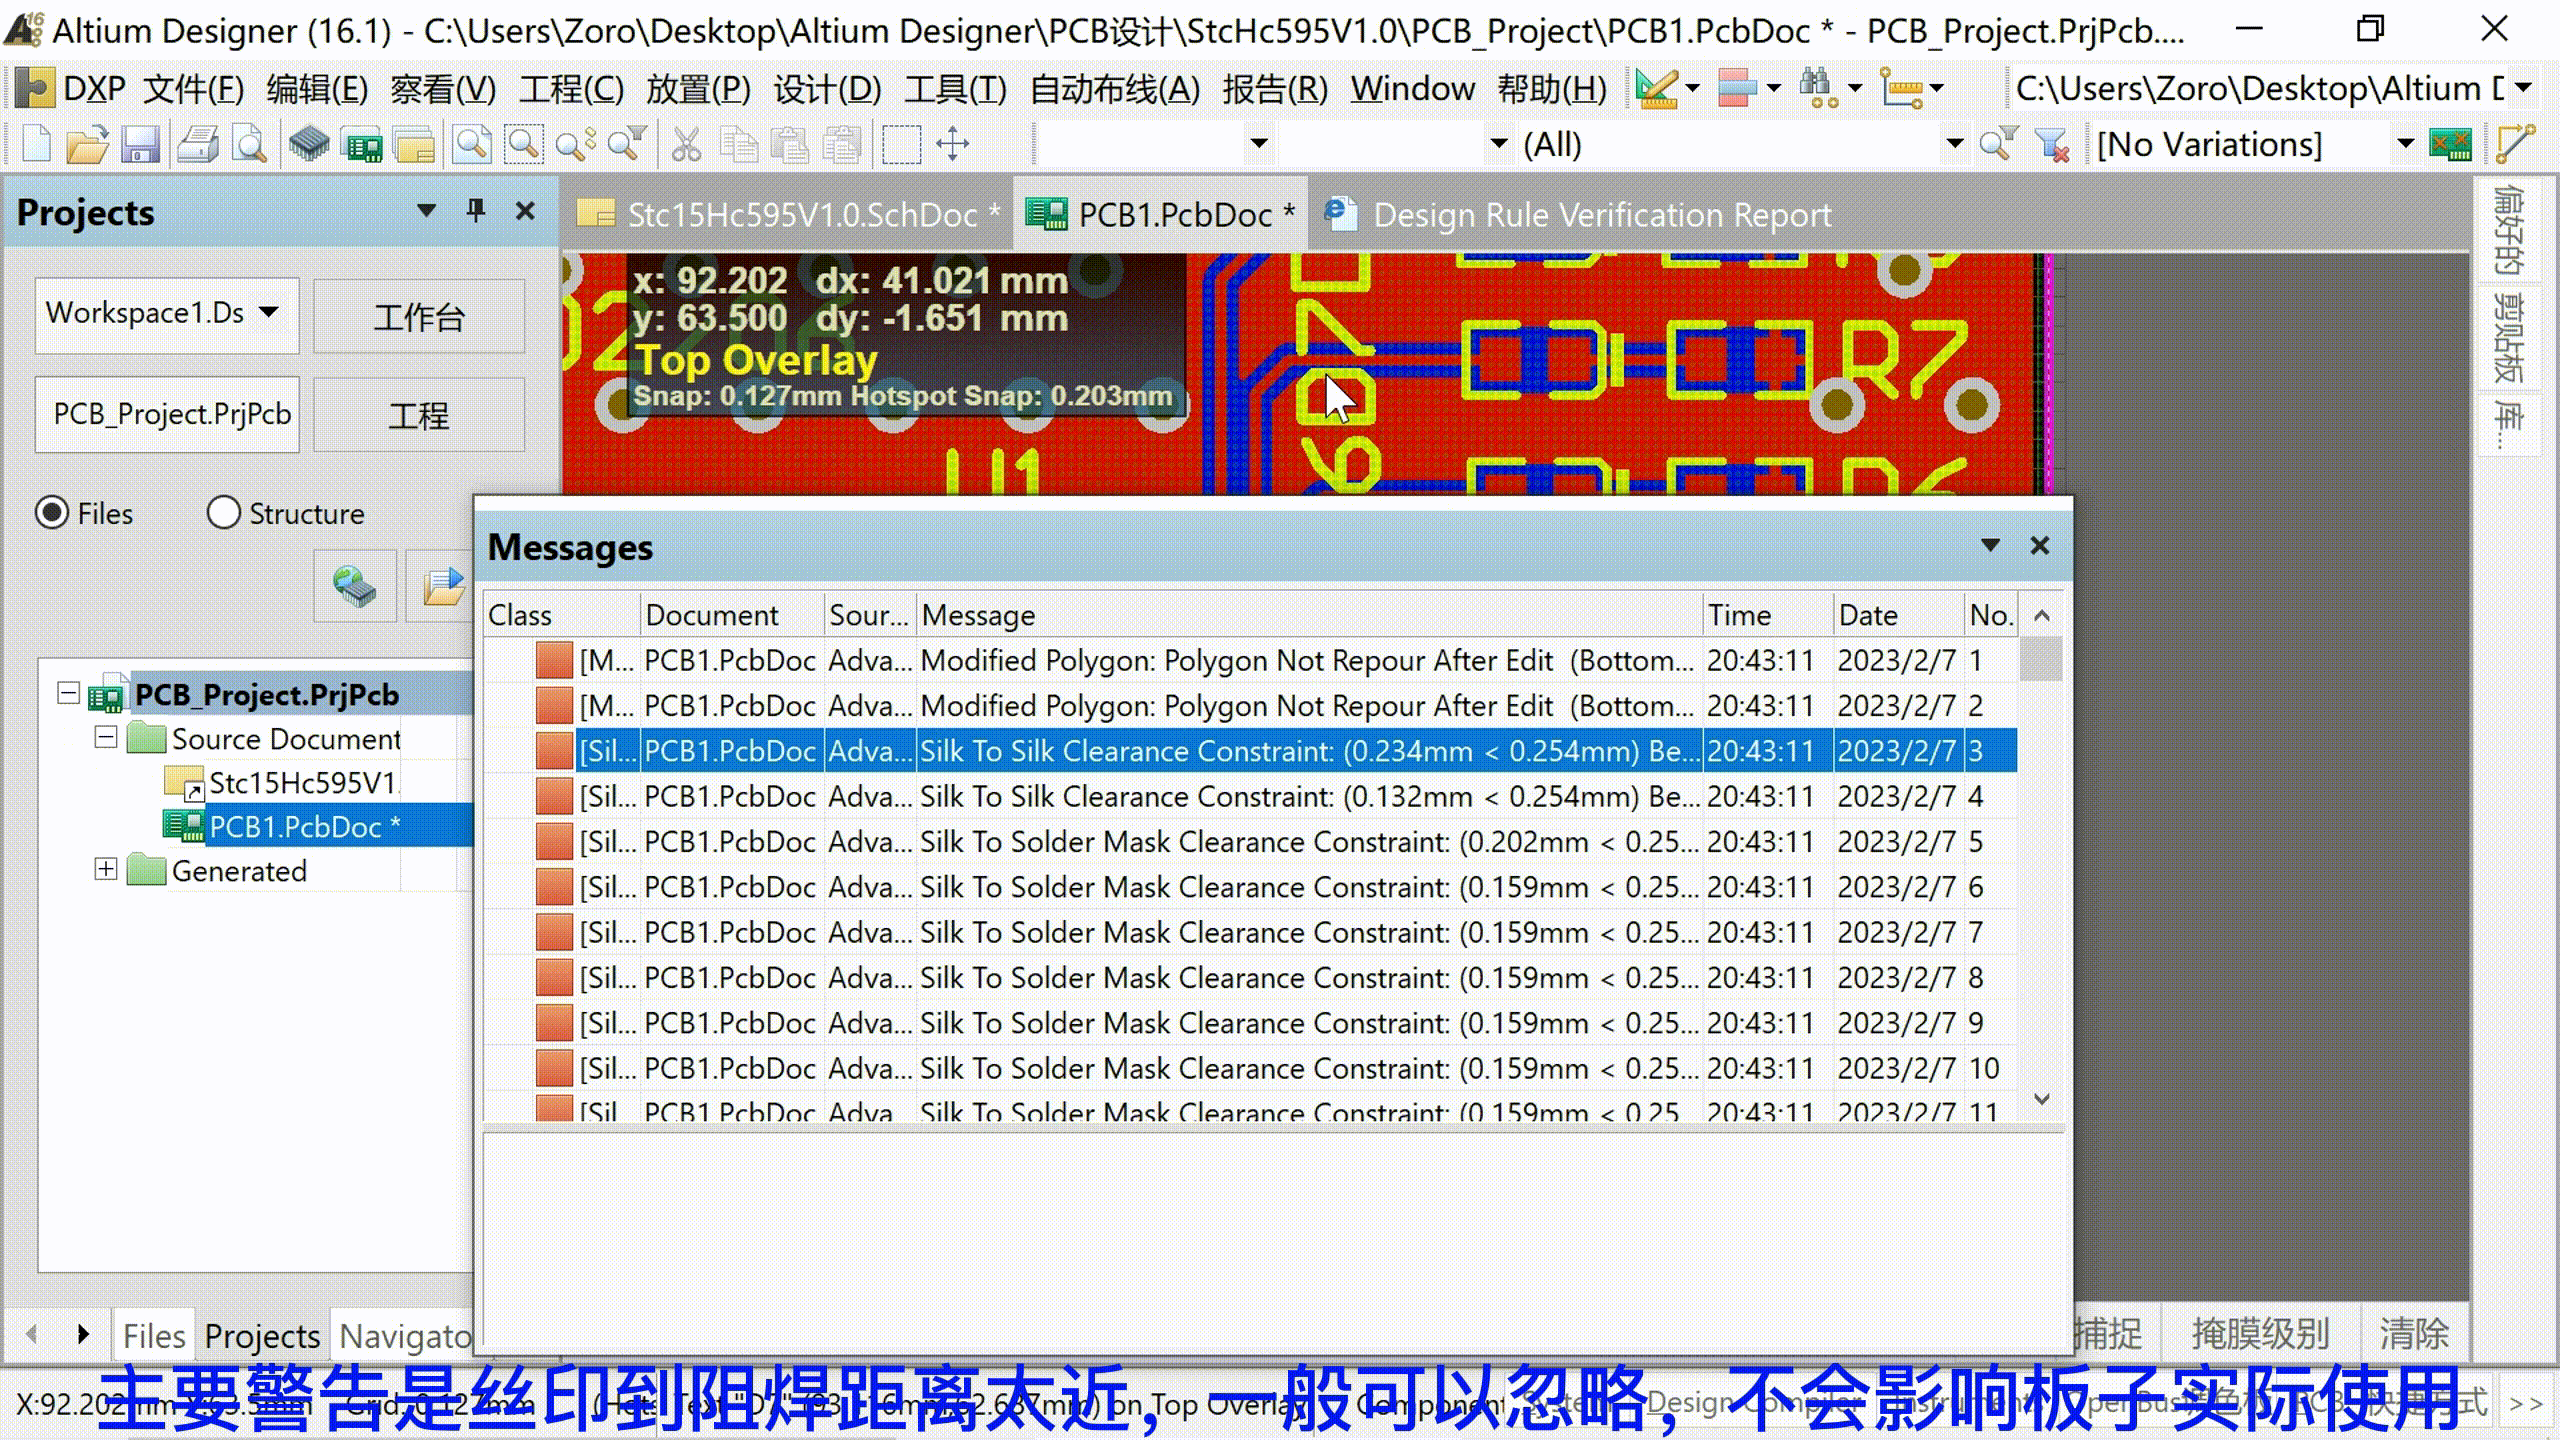Open the No Variations dropdown
This screenshot has height=1440, width=2560.
click(2405, 145)
